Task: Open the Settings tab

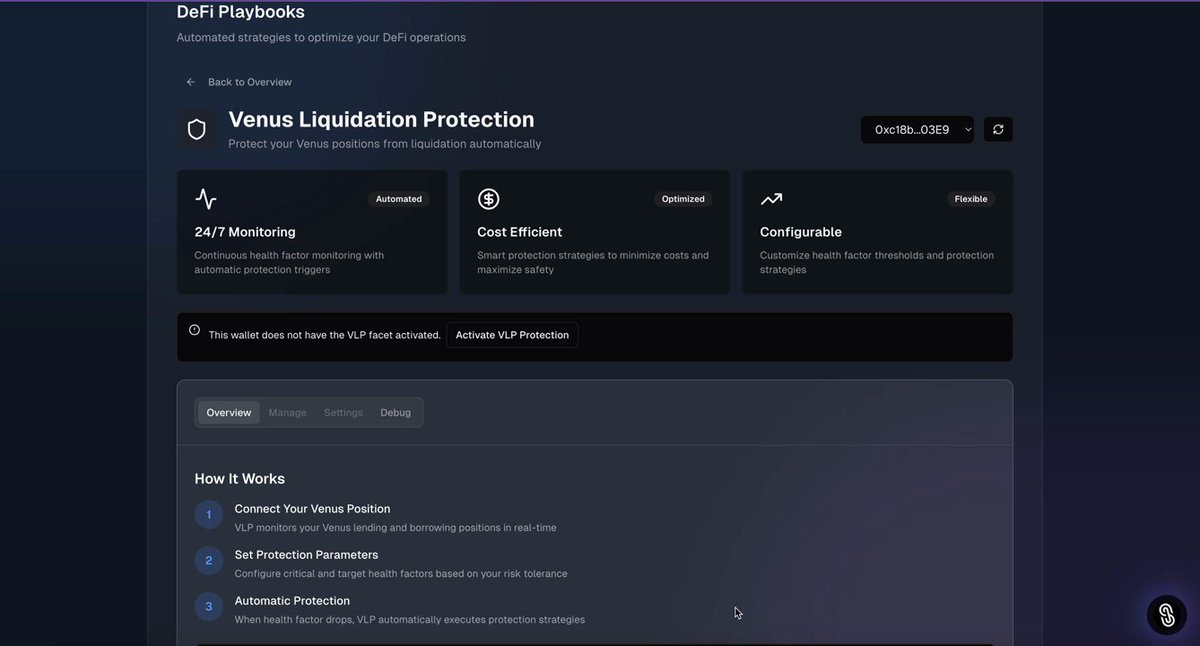Action: point(343,412)
